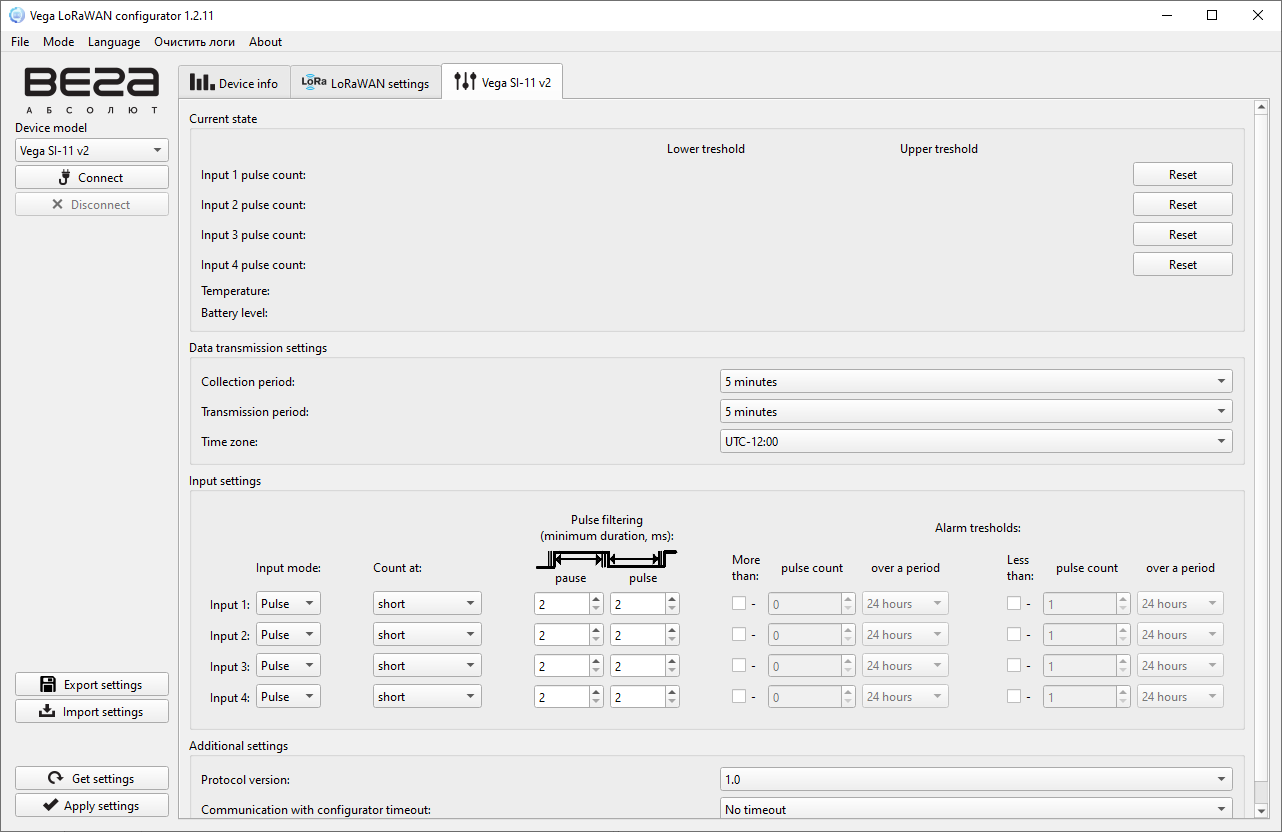The height and width of the screenshot is (832, 1282).
Task: Open the Transmission period dropdown
Action: pos(976,412)
